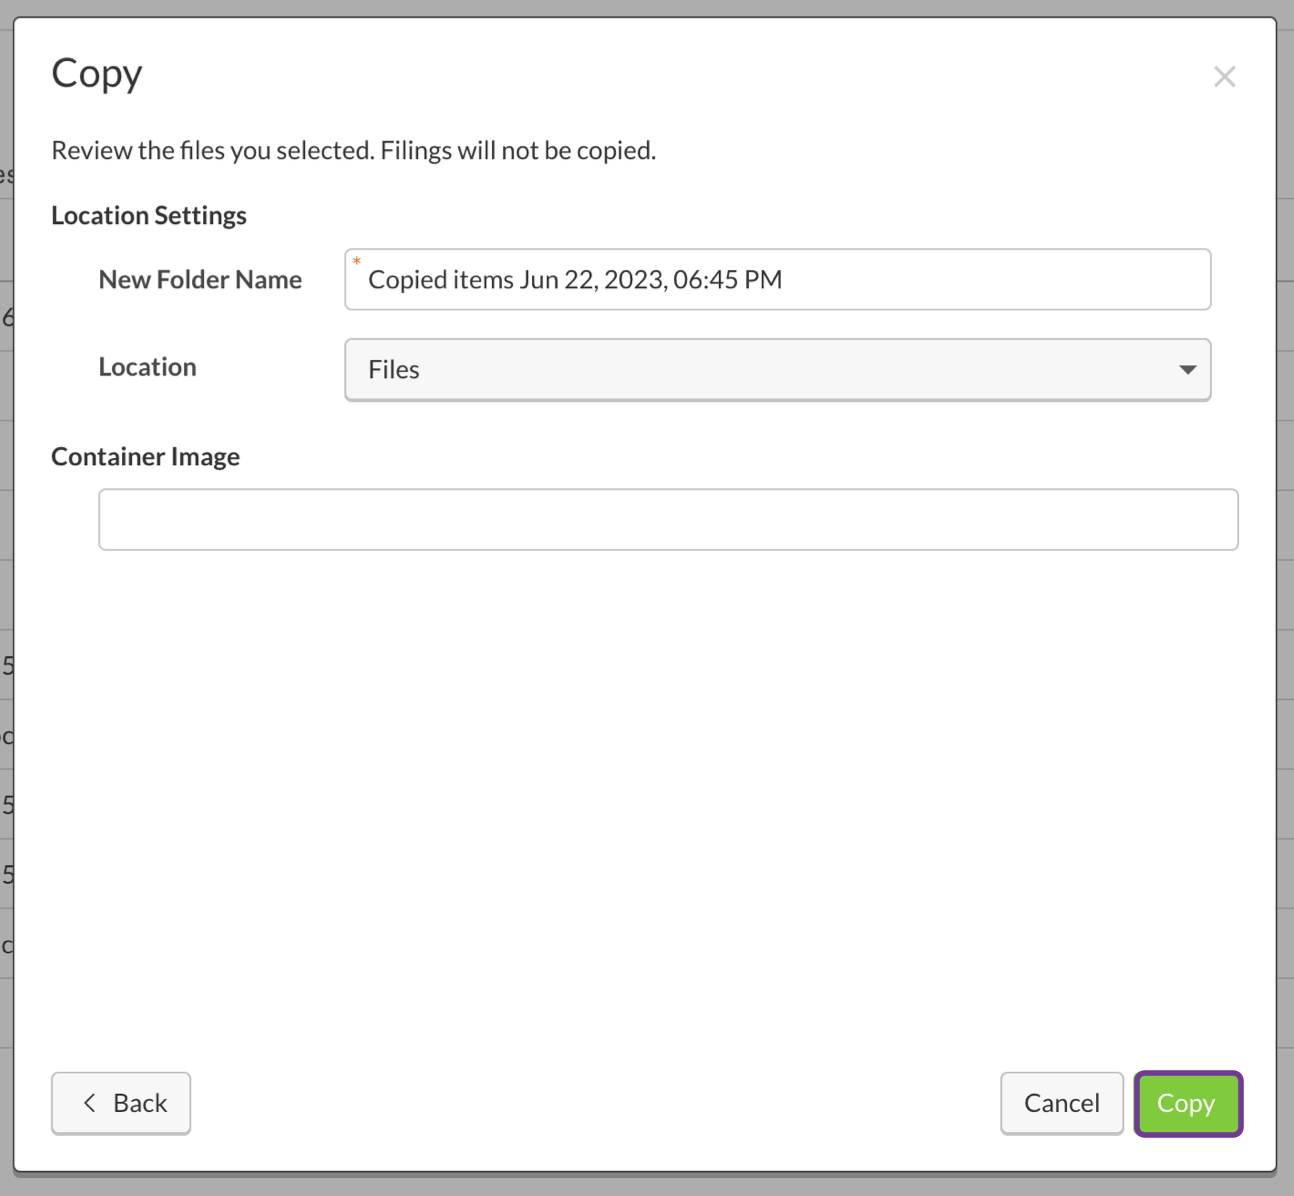Viewport: 1294px width, 1196px height.
Task: Click the Copy dialog title
Action: tap(96, 73)
